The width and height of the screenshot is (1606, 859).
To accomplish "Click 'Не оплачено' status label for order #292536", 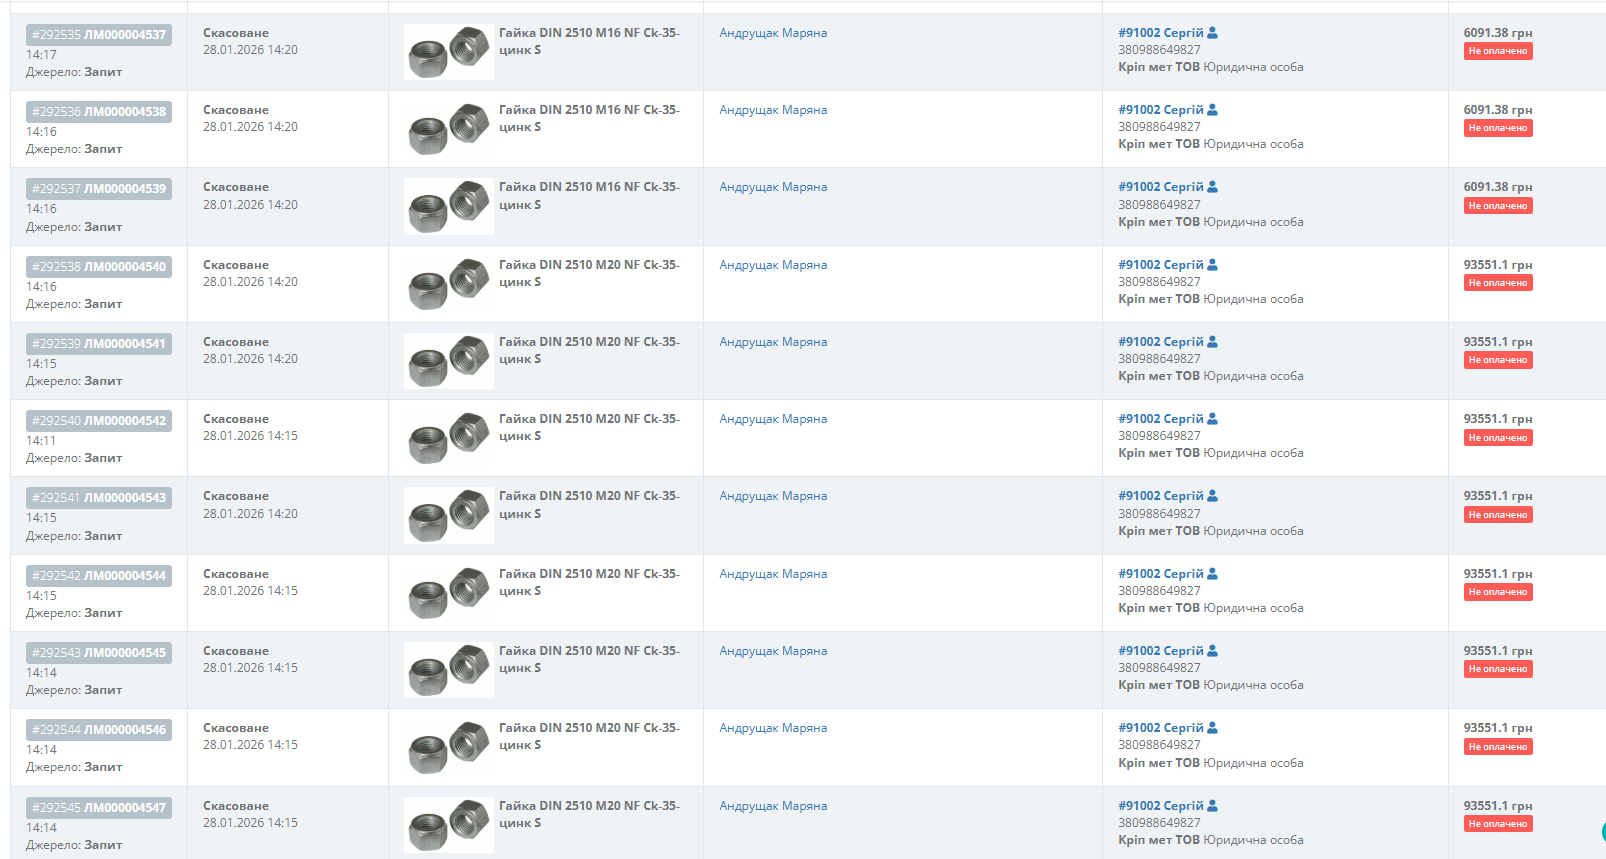I will 1497,128.
